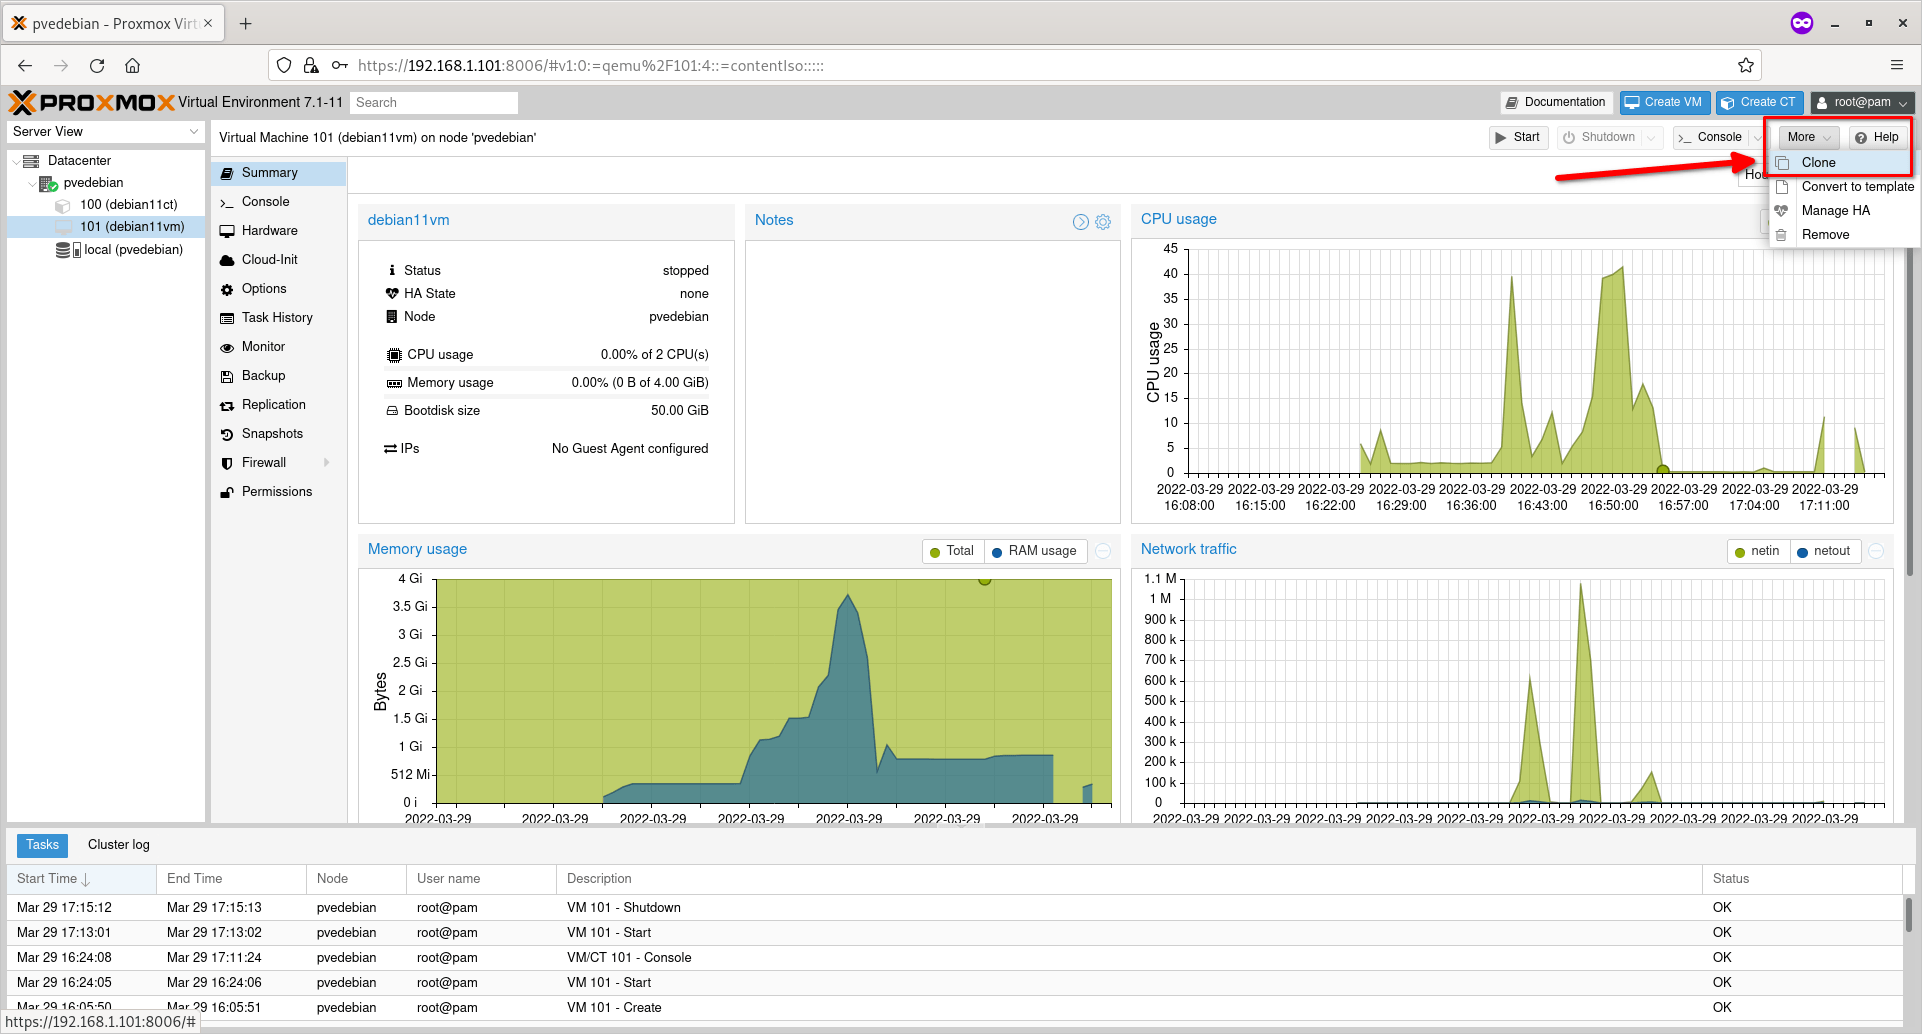
Task: Select the VM/CT 101 - Console task
Action: [955, 958]
